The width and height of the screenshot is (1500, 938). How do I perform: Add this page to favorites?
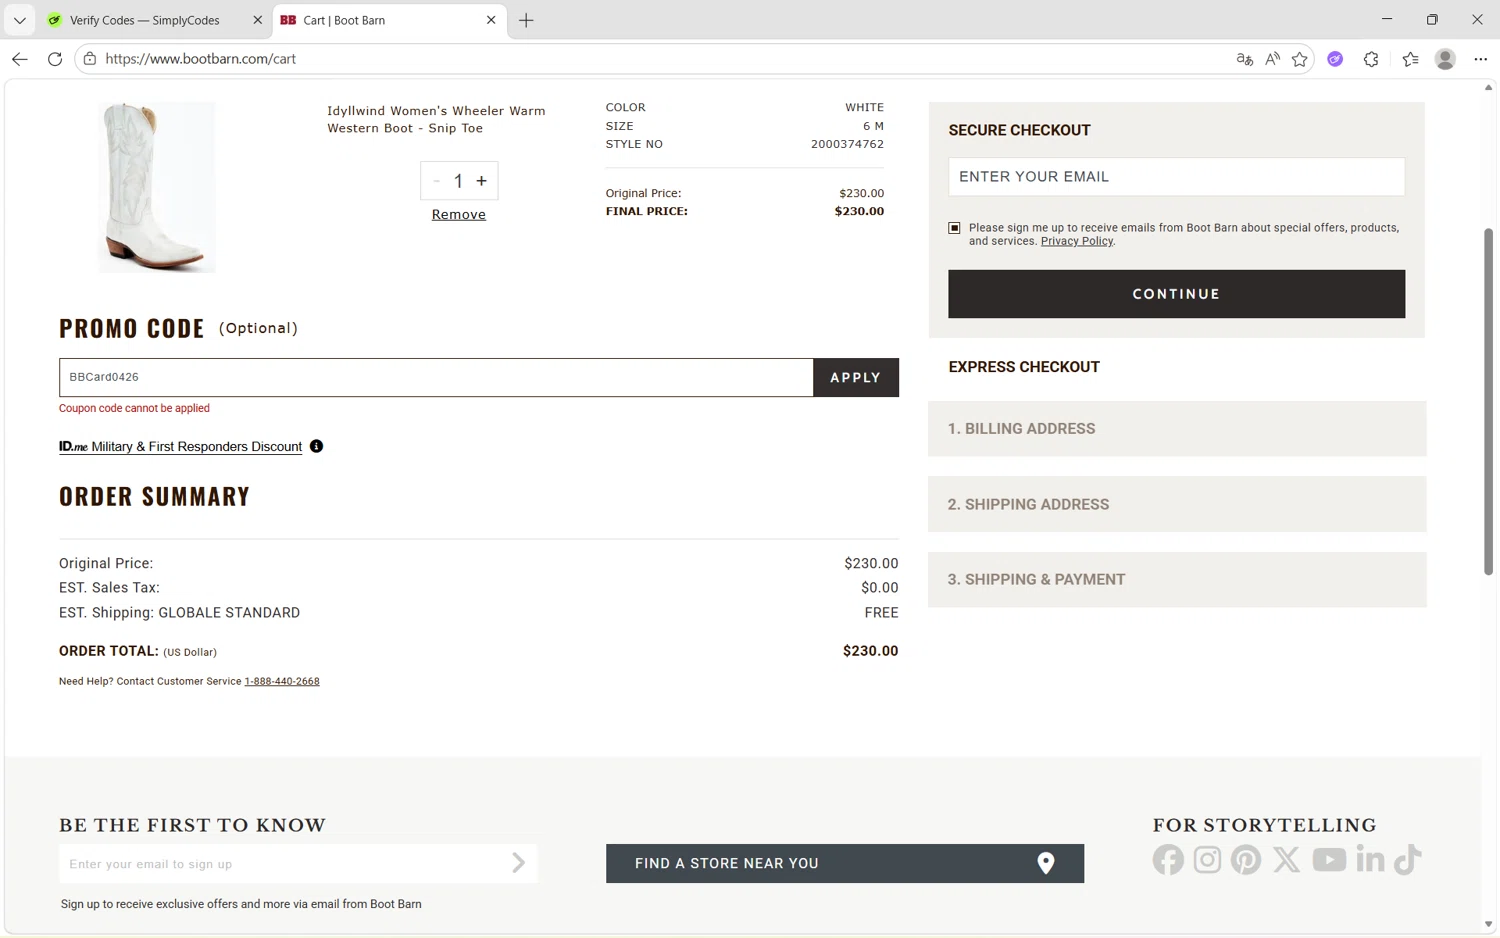(1300, 59)
